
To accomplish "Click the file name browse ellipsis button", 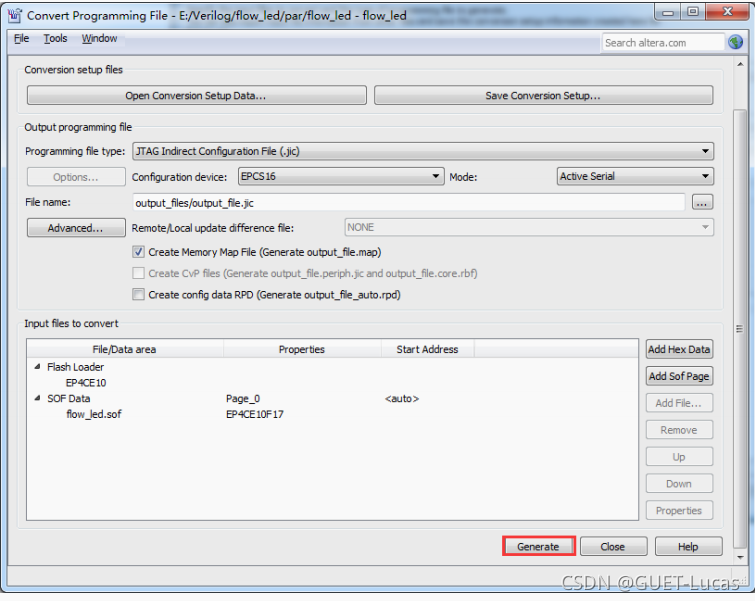I will [x=702, y=203].
